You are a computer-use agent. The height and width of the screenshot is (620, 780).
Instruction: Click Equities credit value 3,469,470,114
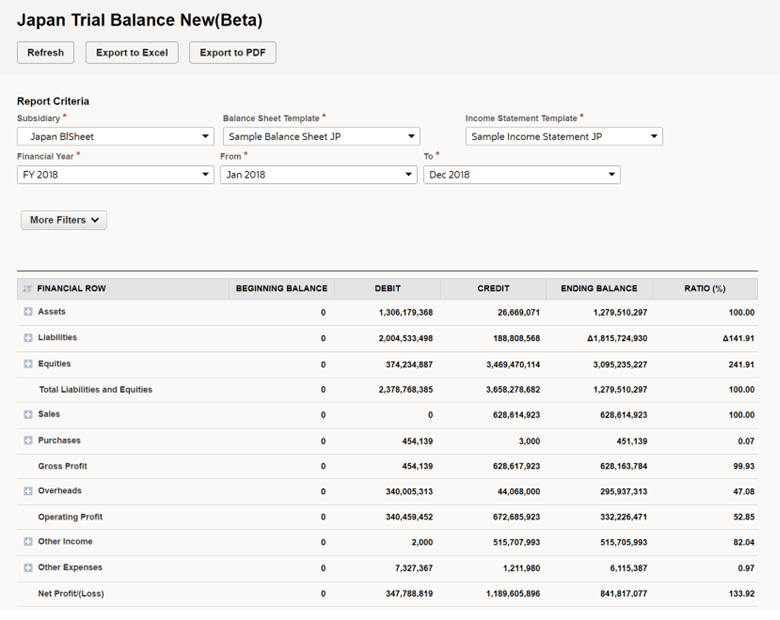[513, 365]
